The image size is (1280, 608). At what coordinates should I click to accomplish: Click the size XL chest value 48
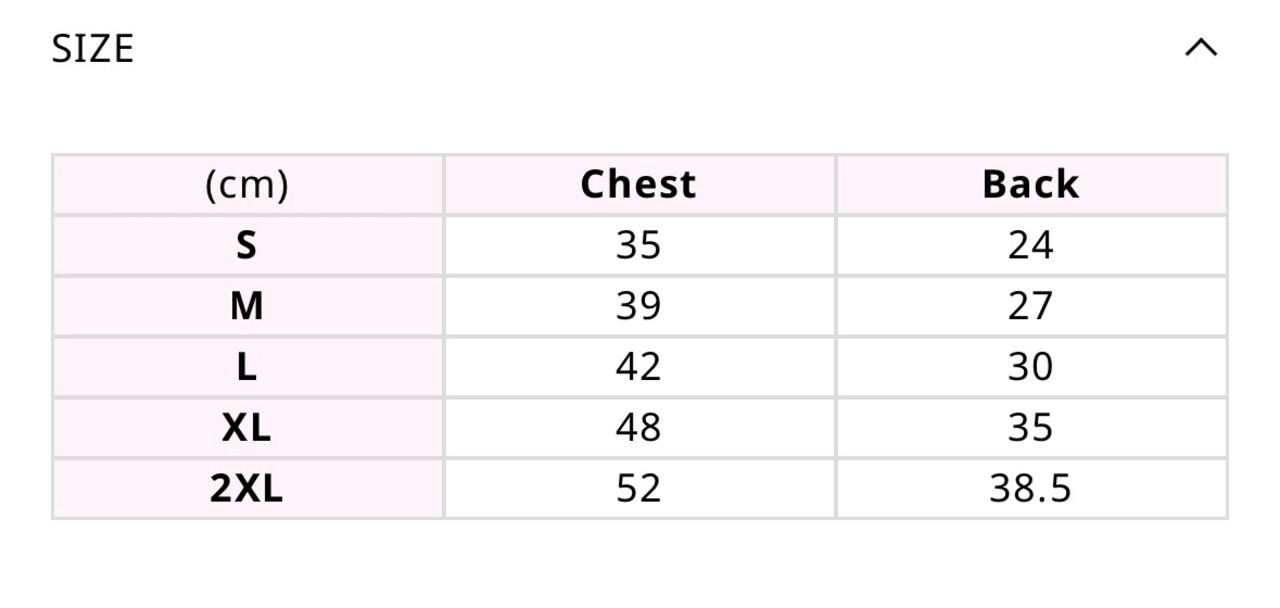(x=638, y=429)
